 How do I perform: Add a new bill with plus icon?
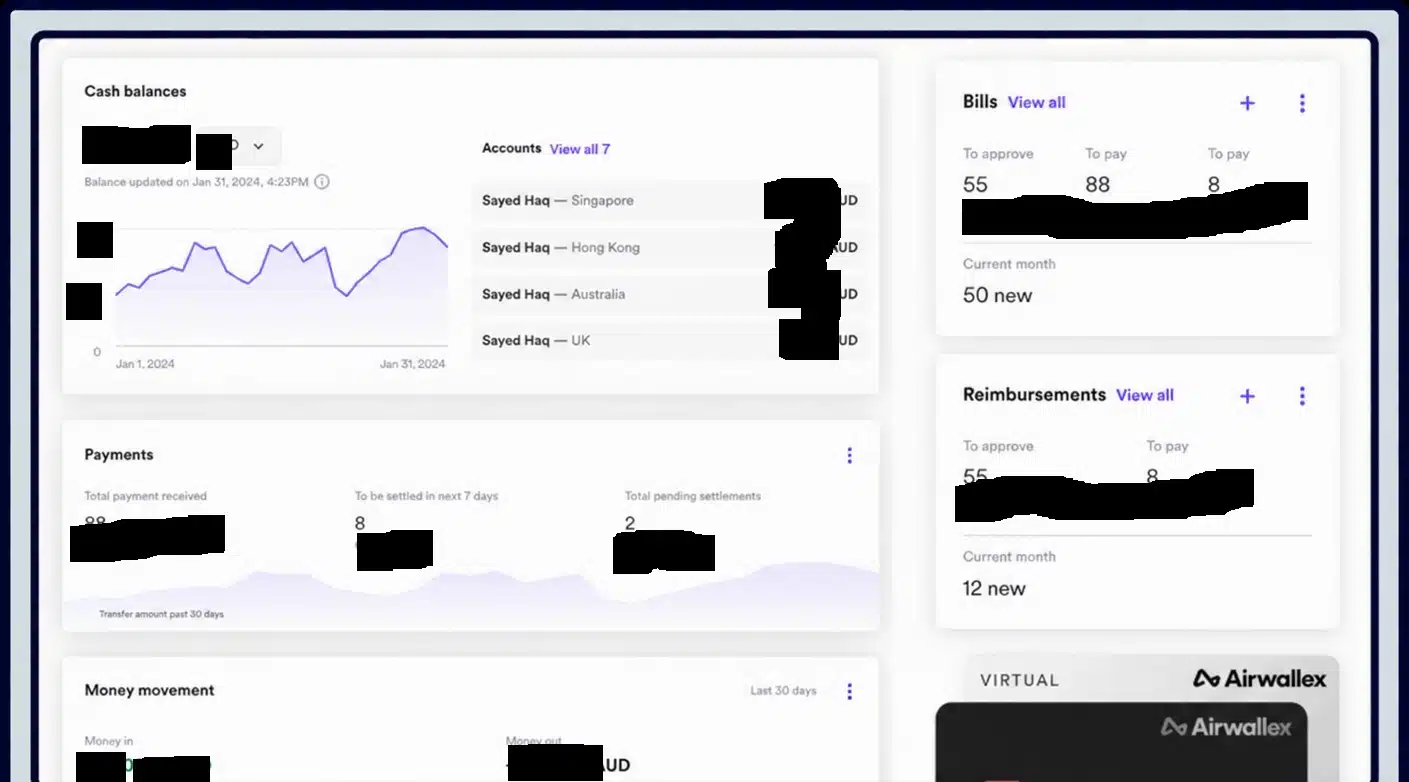point(1247,103)
